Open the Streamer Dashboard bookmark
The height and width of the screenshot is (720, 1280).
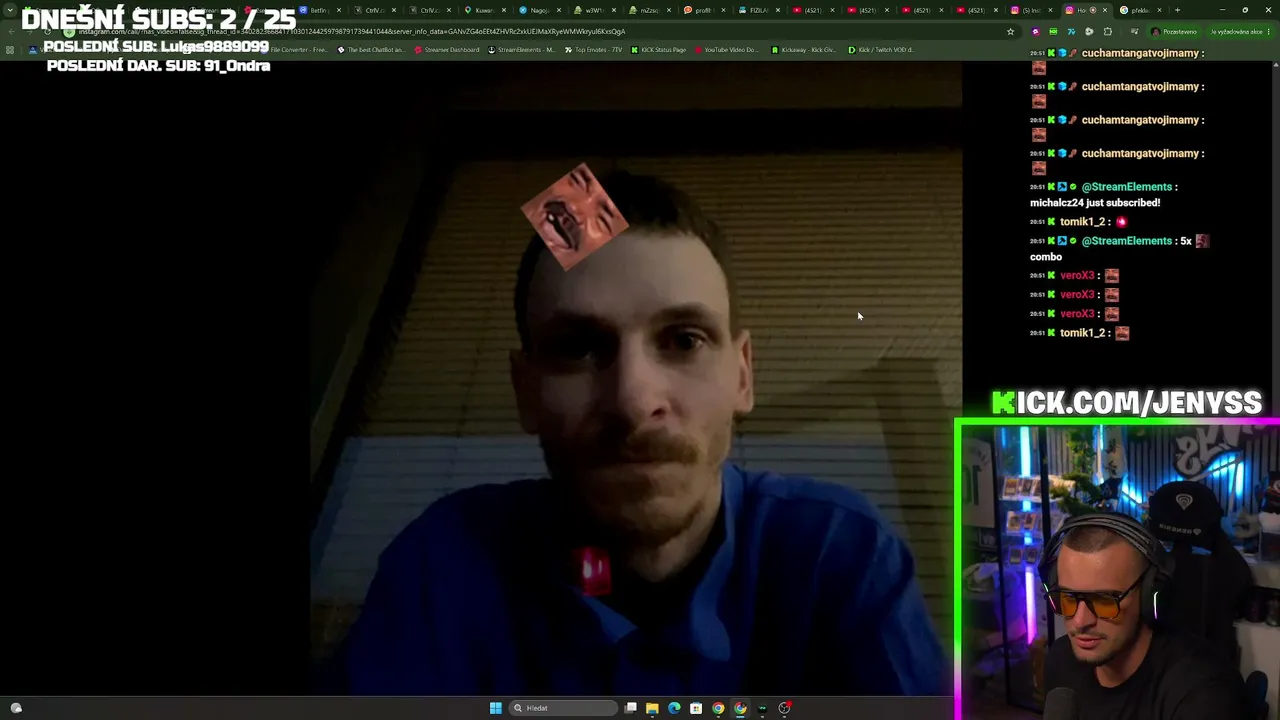pyautogui.click(x=446, y=50)
